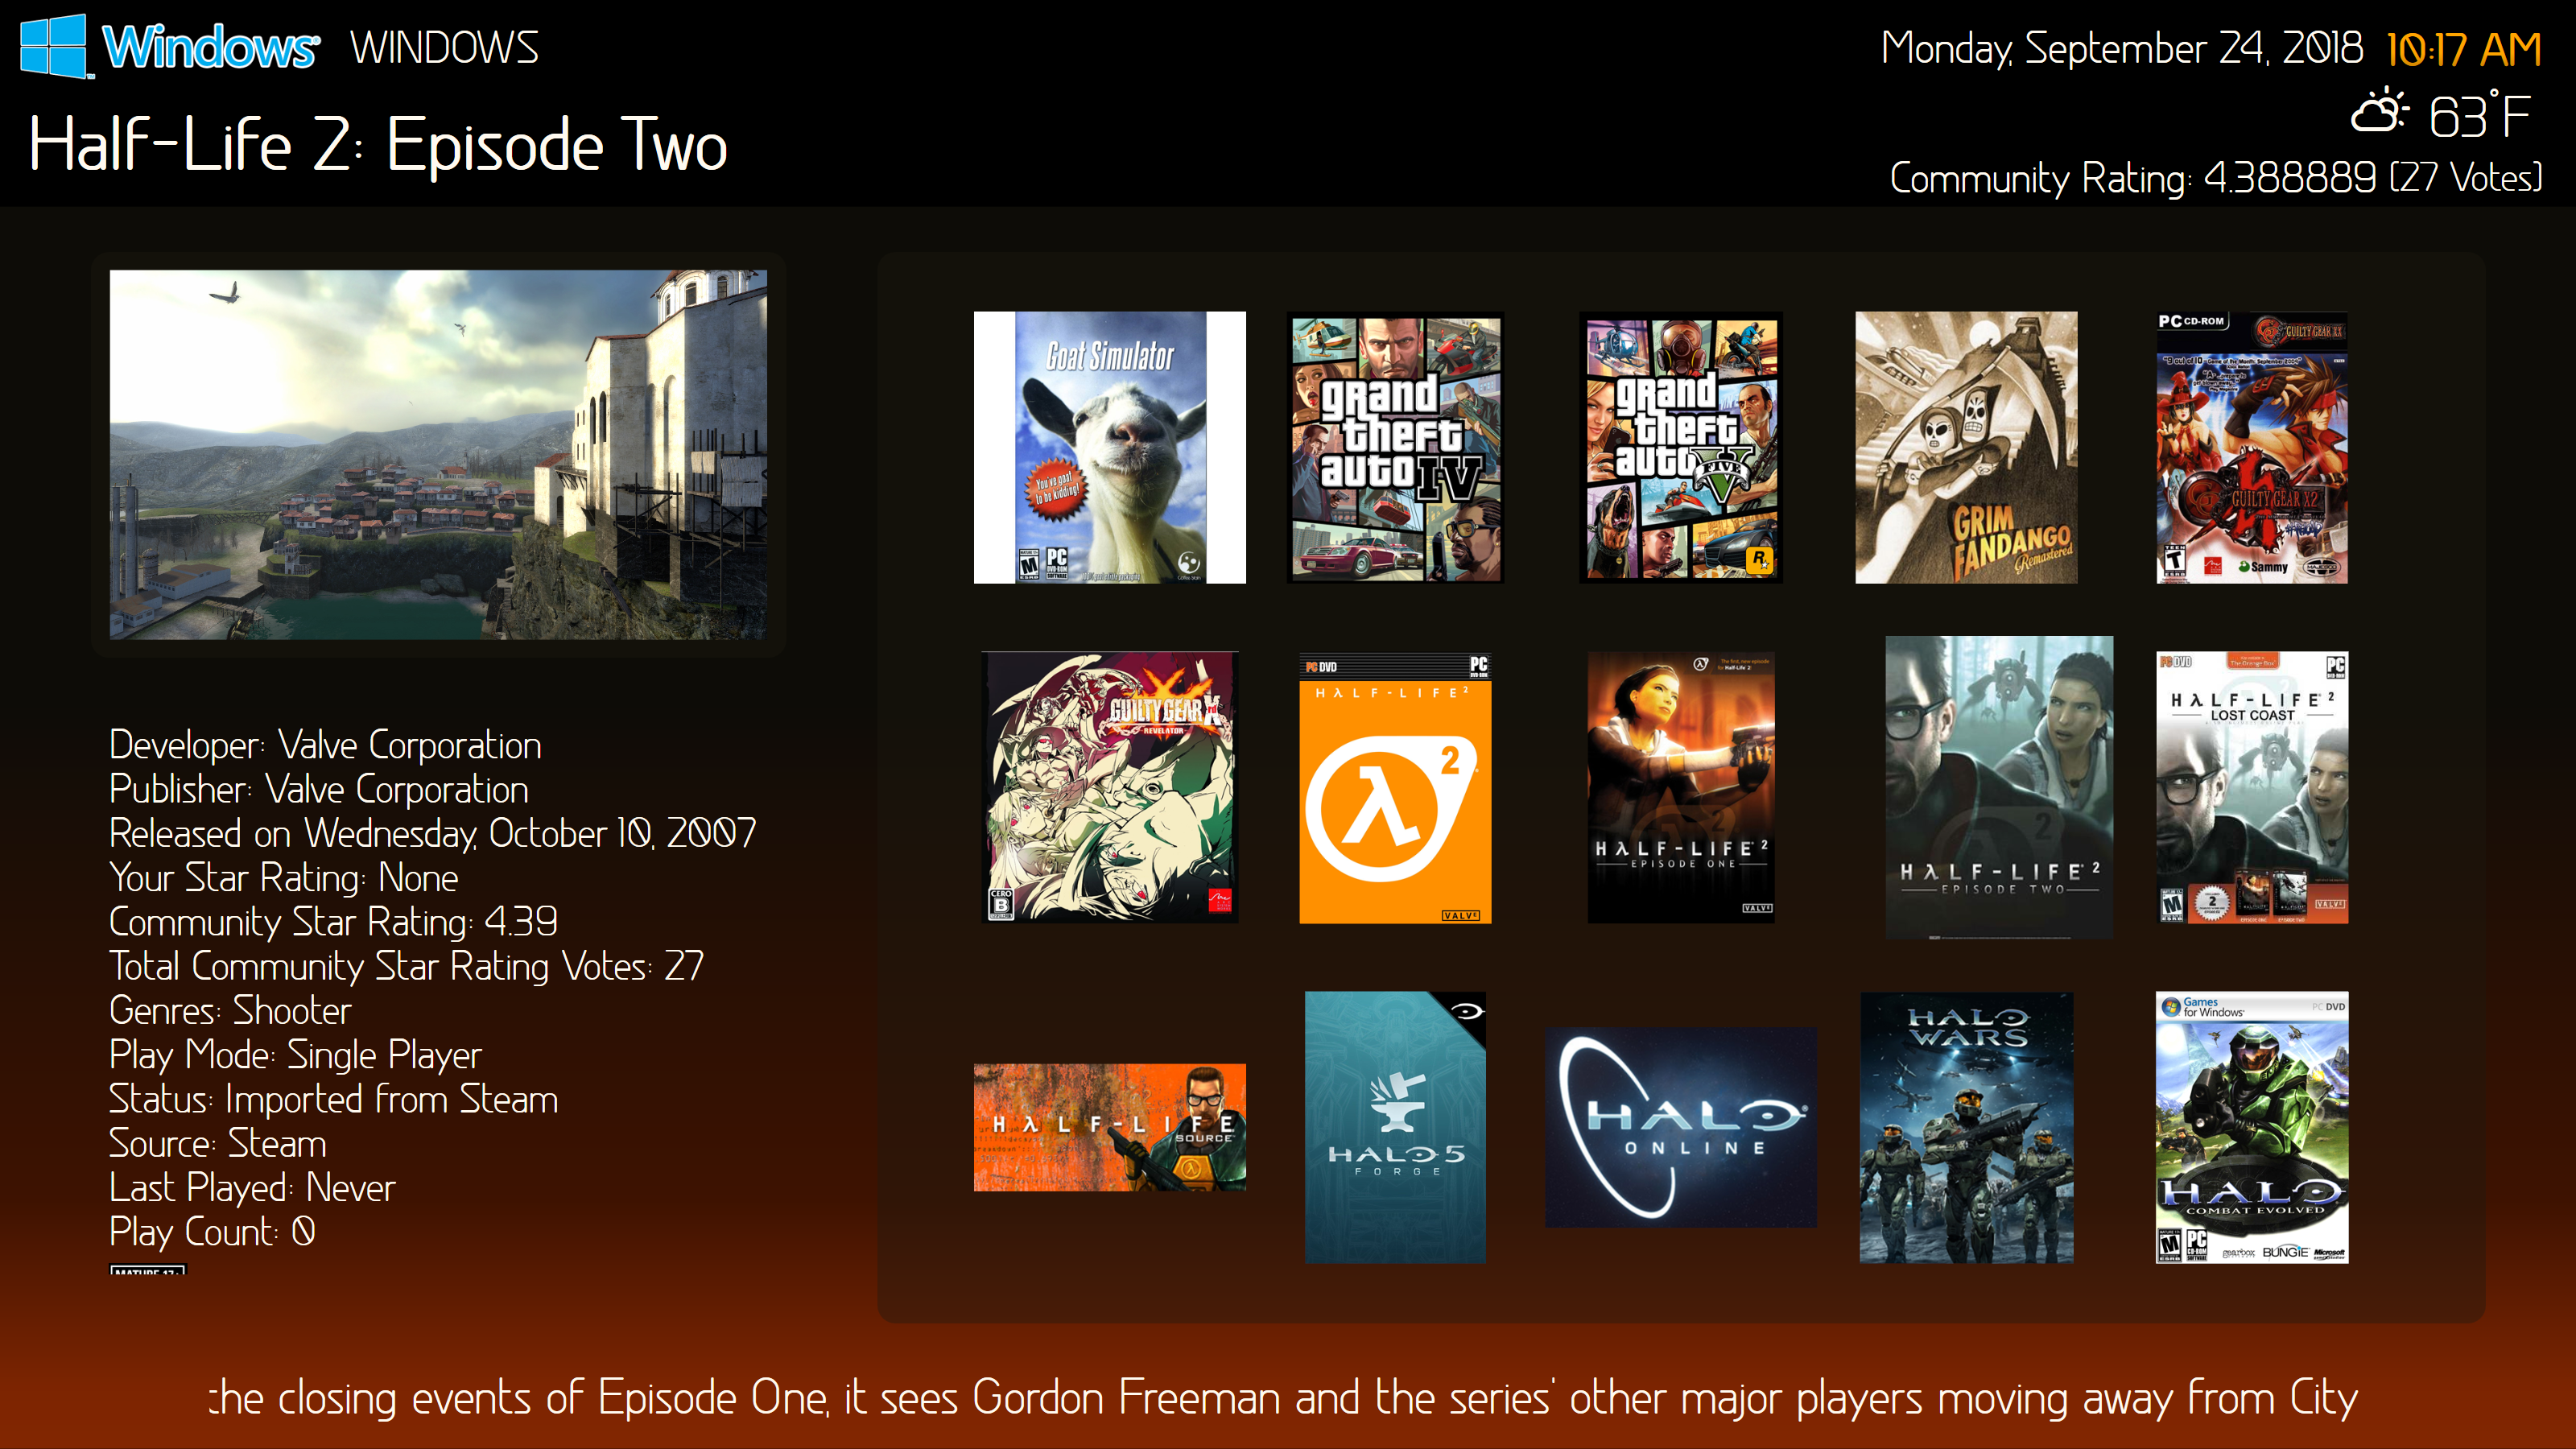Select the Half-Life Source banner
Screen dimensions: 2576x1449
tap(1109, 1127)
